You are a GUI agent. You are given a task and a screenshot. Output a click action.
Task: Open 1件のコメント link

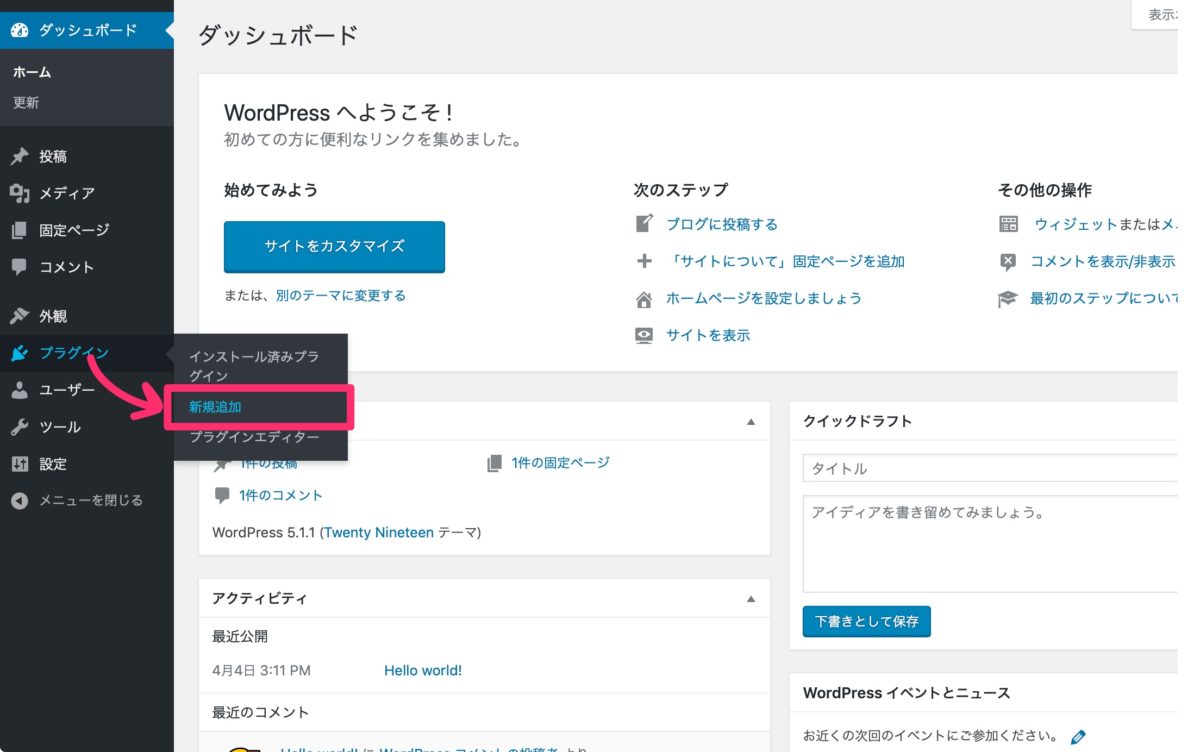tap(281, 495)
